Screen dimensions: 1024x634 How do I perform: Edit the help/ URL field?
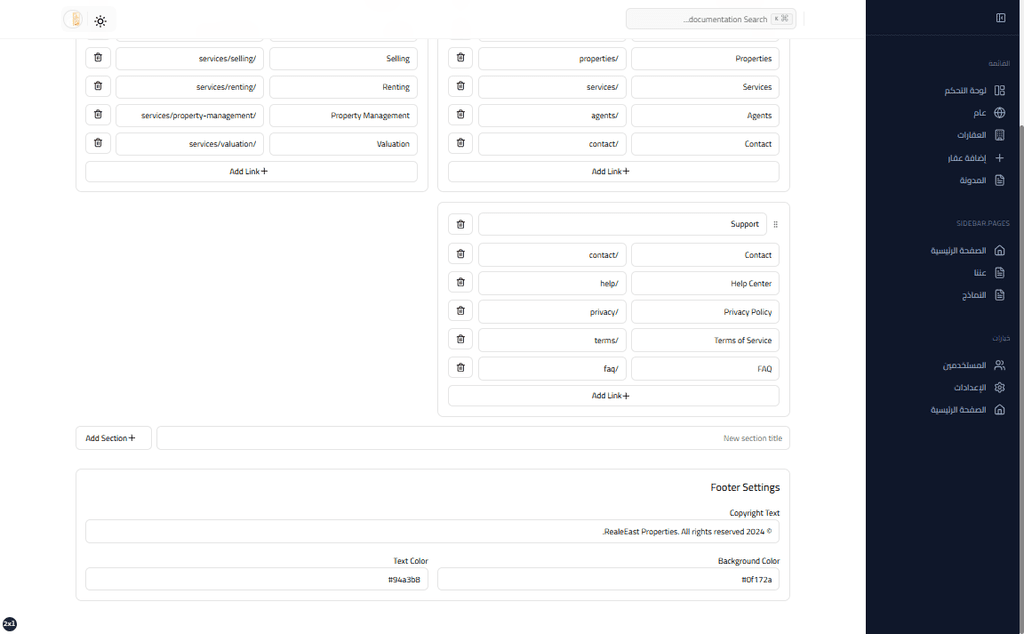pos(552,283)
